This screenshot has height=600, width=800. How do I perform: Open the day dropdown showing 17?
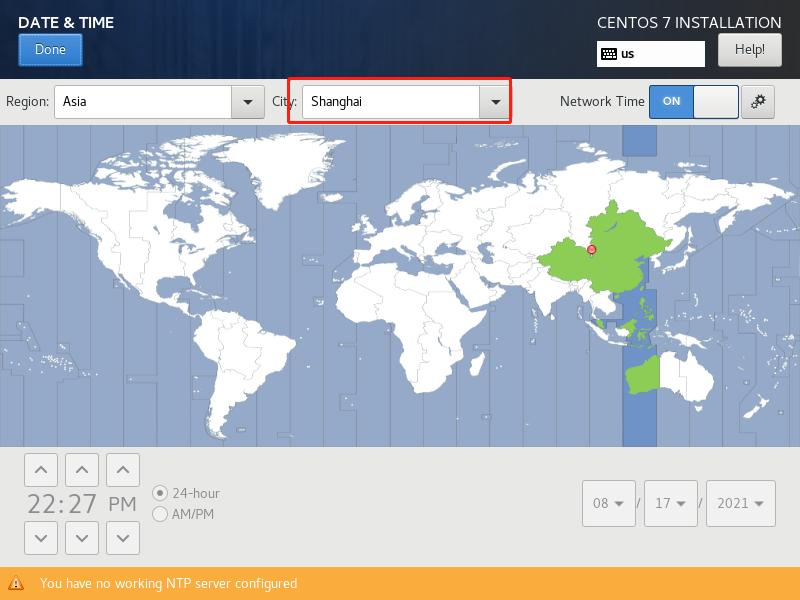click(670, 505)
